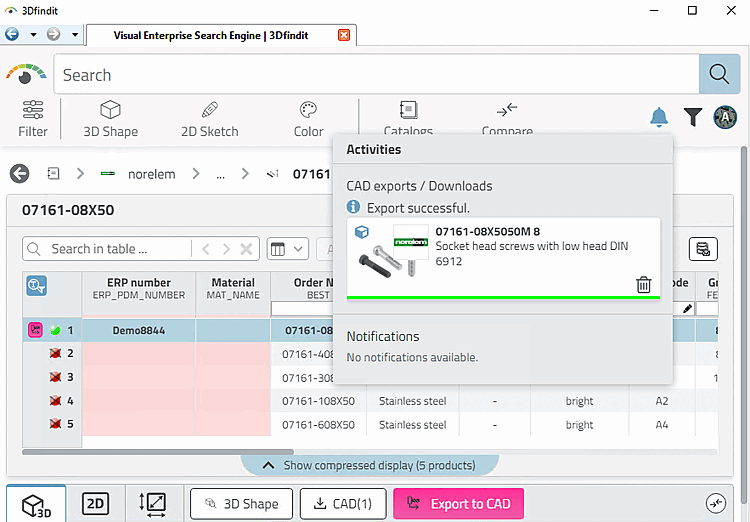The image size is (750, 522).
Task: Click the catalog root breadcrumb icon
Action: coord(54,173)
